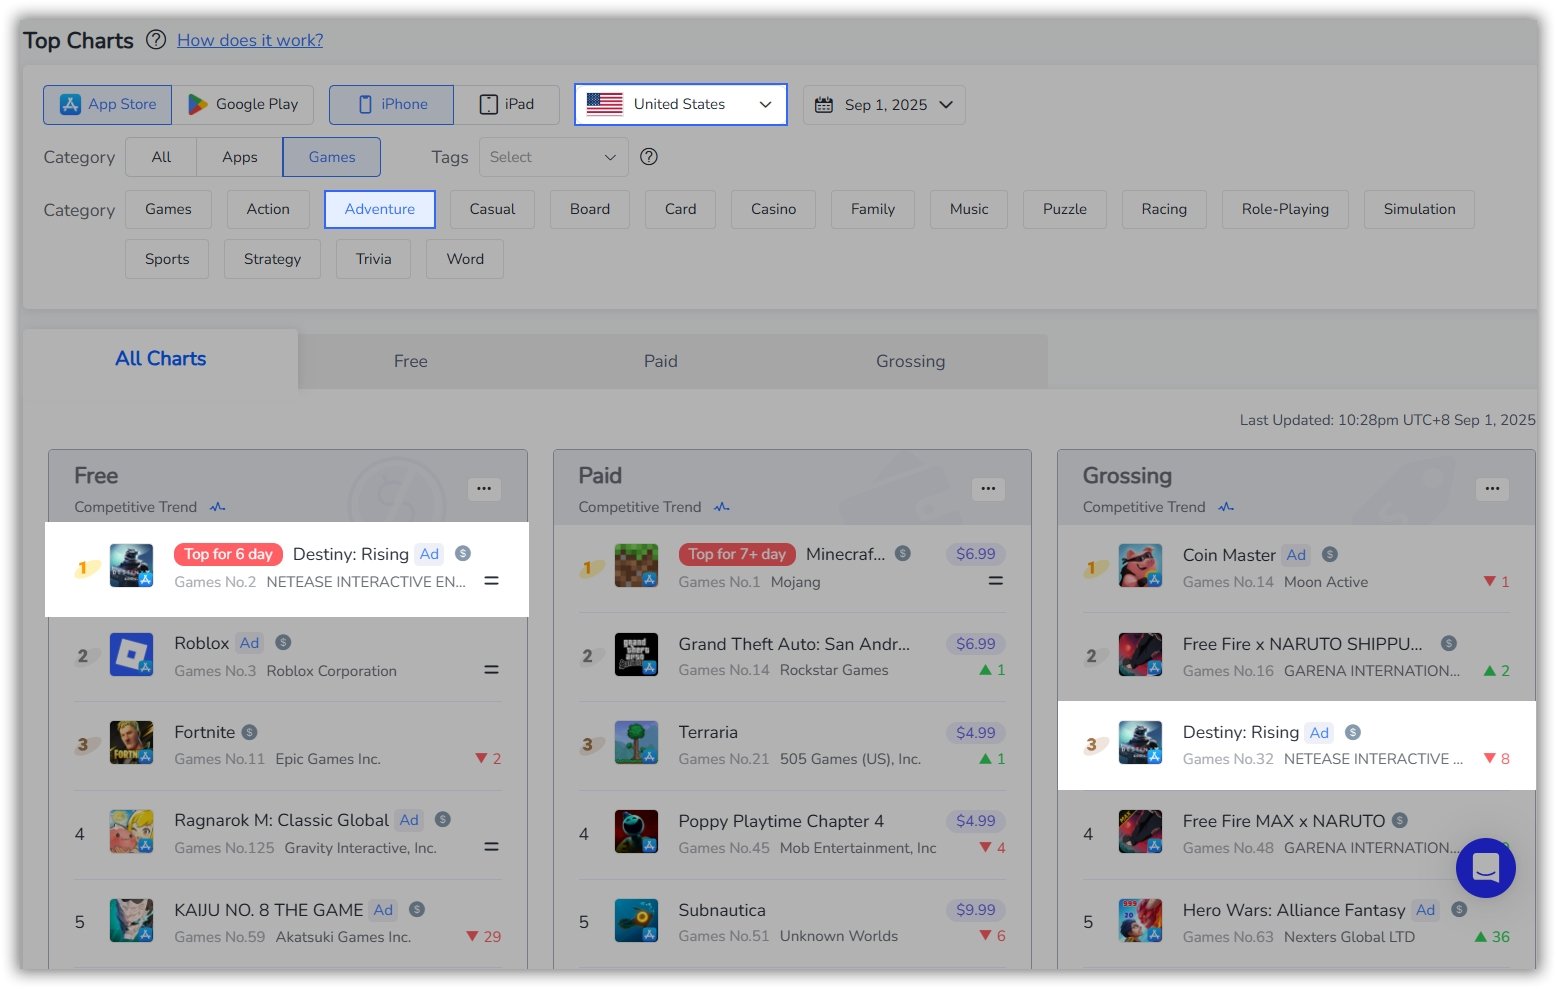Open the 'How does it work?' link
This screenshot has width=1557, height=989.
pos(250,40)
